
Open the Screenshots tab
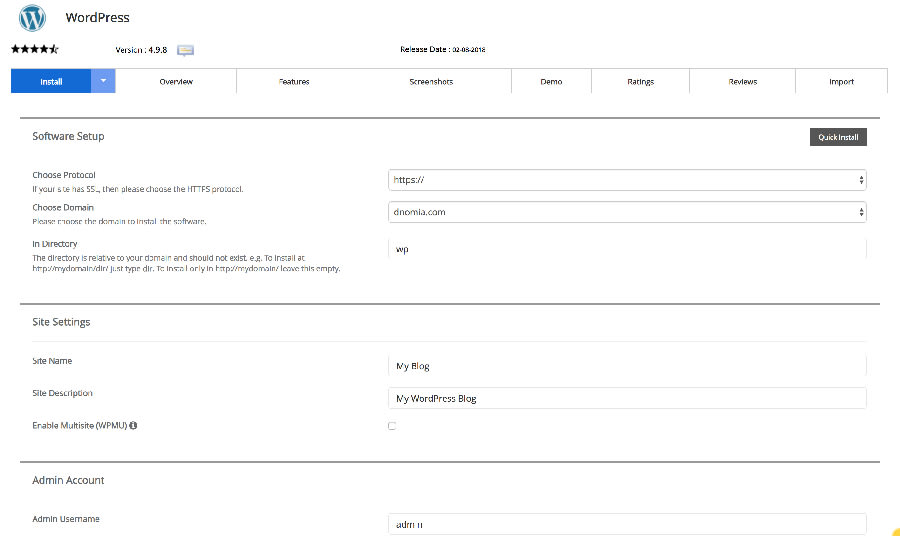pyautogui.click(x=431, y=81)
